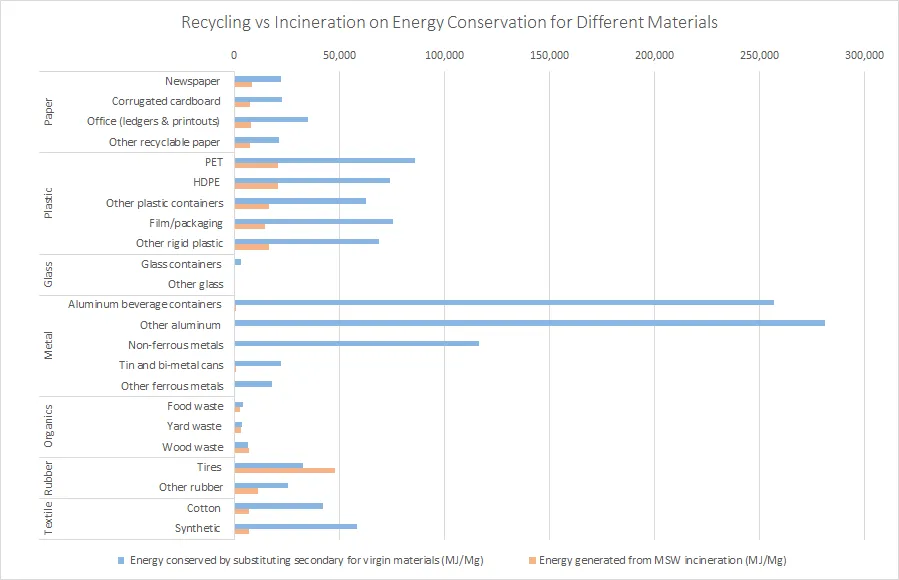Click the blue bar for Non-ferrous metals

[x=357, y=343]
